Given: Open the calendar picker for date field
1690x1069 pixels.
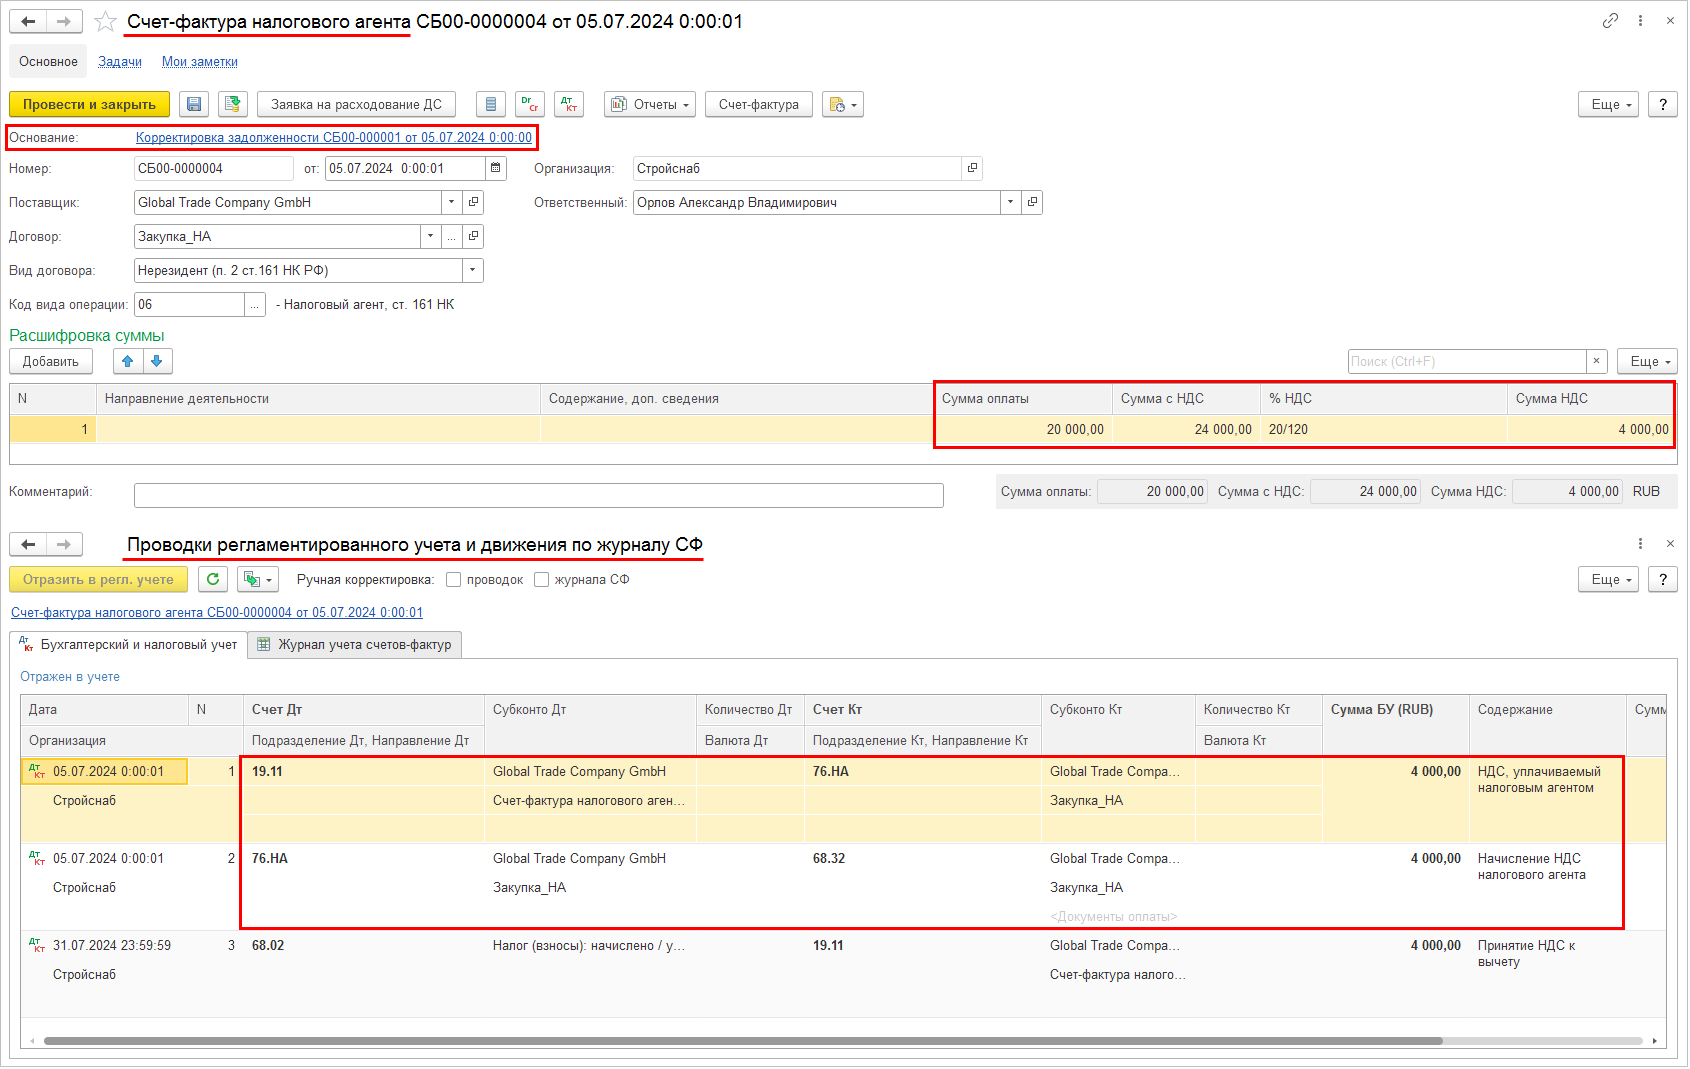Looking at the screenshot, I should point(495,168).
